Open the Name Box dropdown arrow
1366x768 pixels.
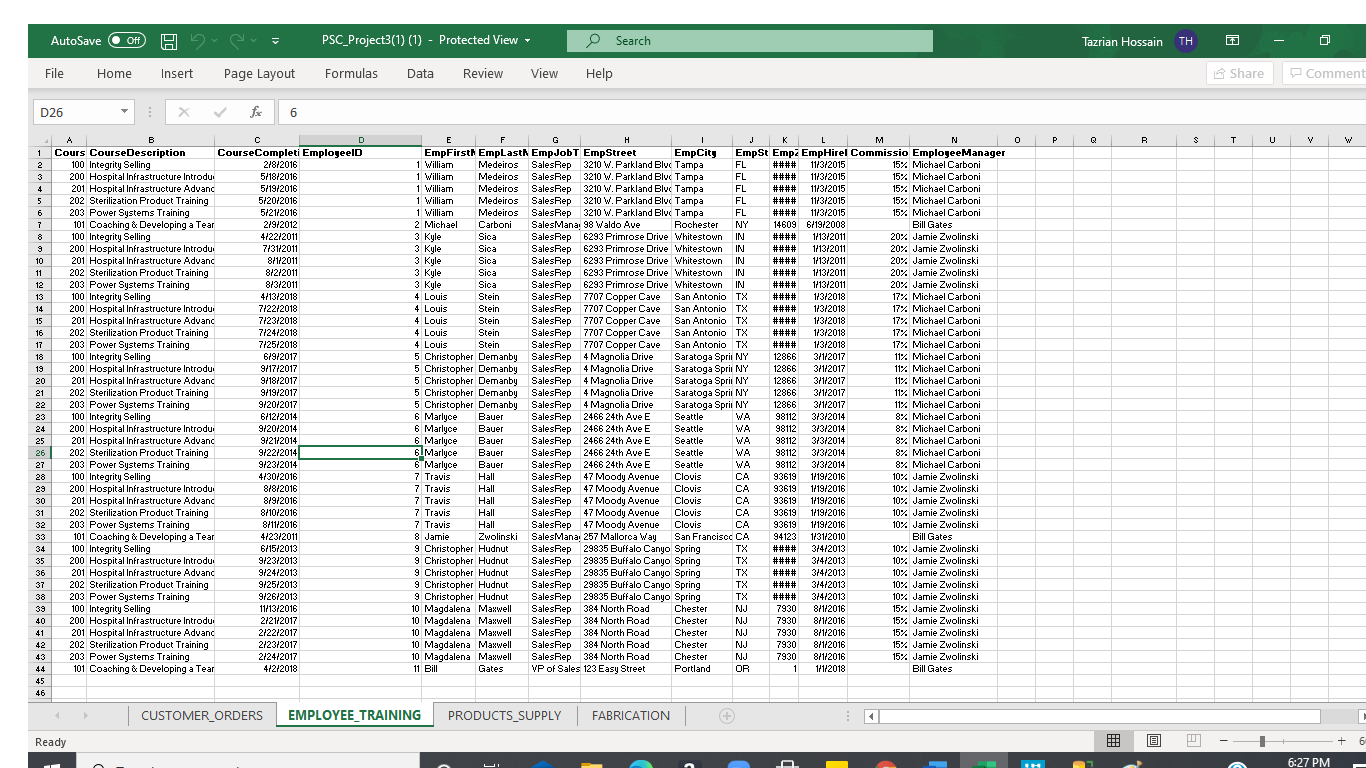124,113
